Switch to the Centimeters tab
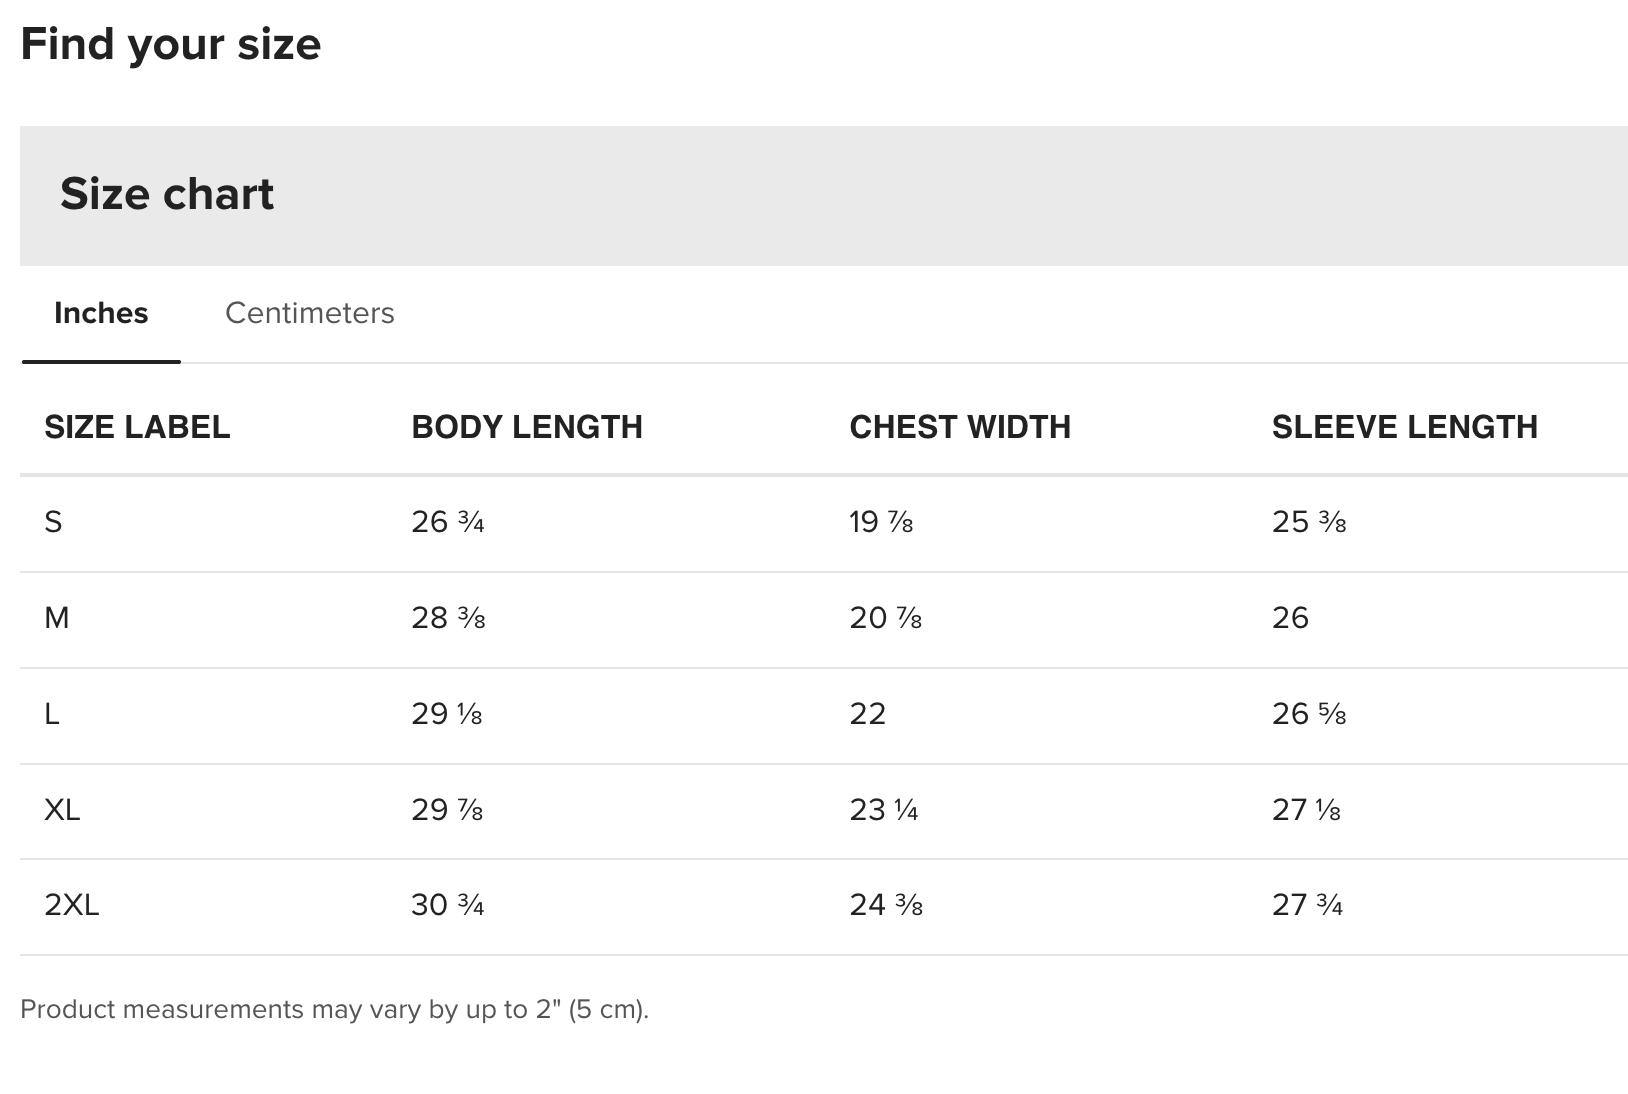The height and width of the screenshot is (1094, 1628). (x=309, y=313)
